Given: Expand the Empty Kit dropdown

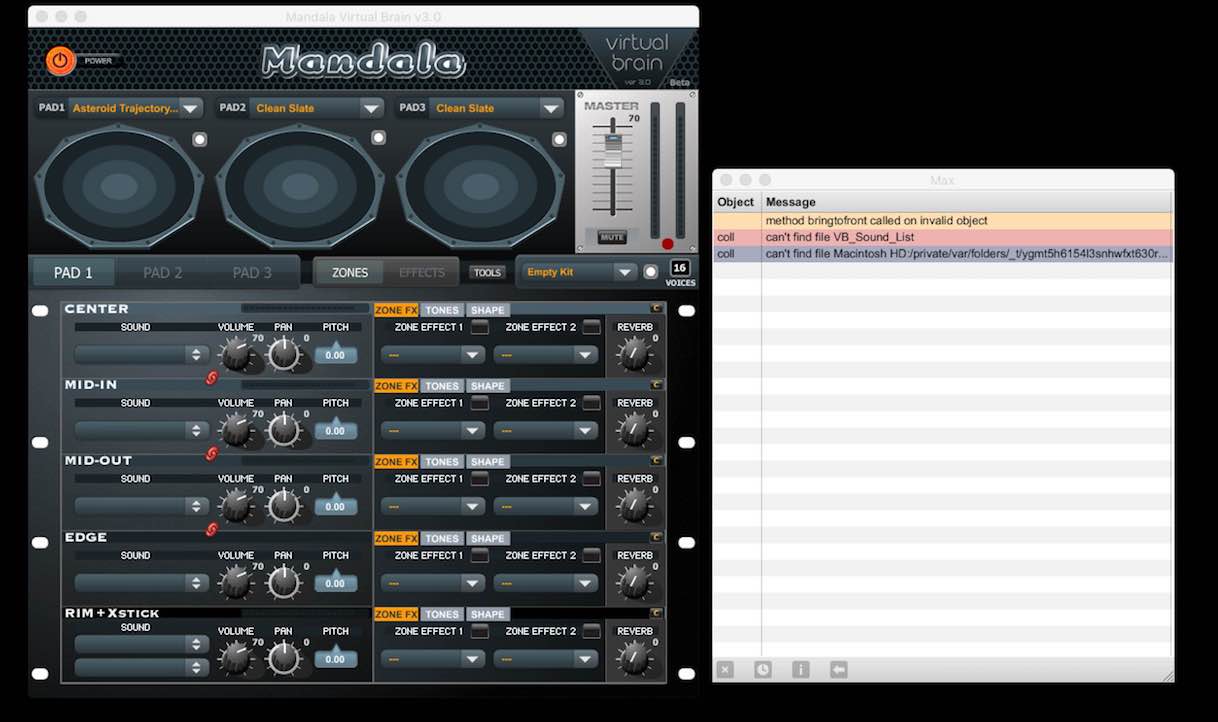Looking at the screenshot, I should [x=624, y=272].
